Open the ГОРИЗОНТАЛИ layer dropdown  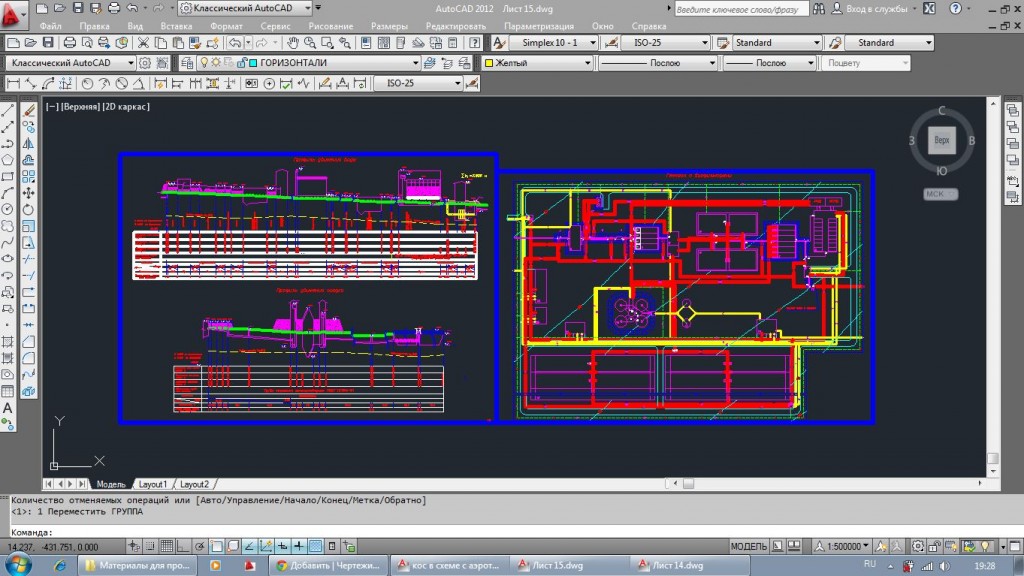(x=415, y=63)
